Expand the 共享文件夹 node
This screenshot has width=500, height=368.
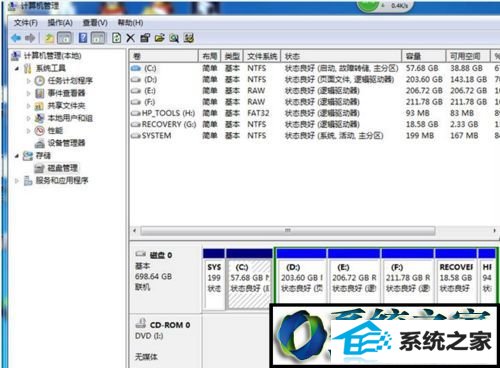coord(28,106)
